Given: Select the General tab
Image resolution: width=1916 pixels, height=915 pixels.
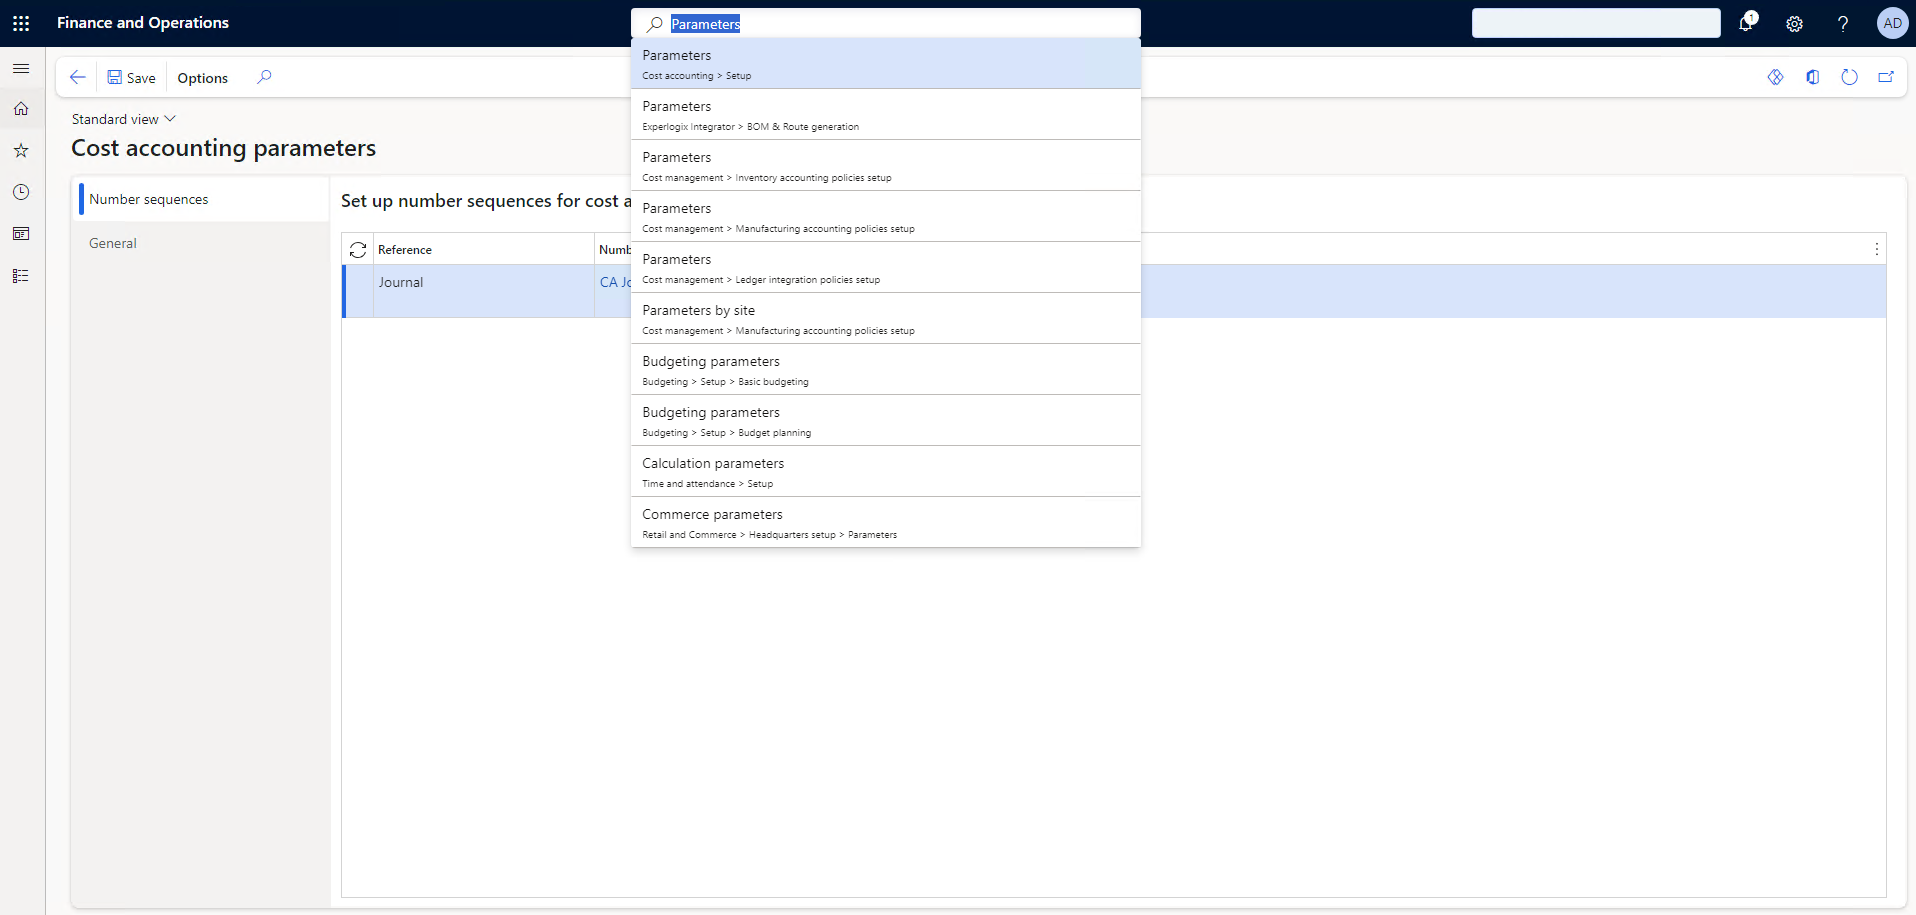Looking at the screenshot, I should click(x=203, y=243).
